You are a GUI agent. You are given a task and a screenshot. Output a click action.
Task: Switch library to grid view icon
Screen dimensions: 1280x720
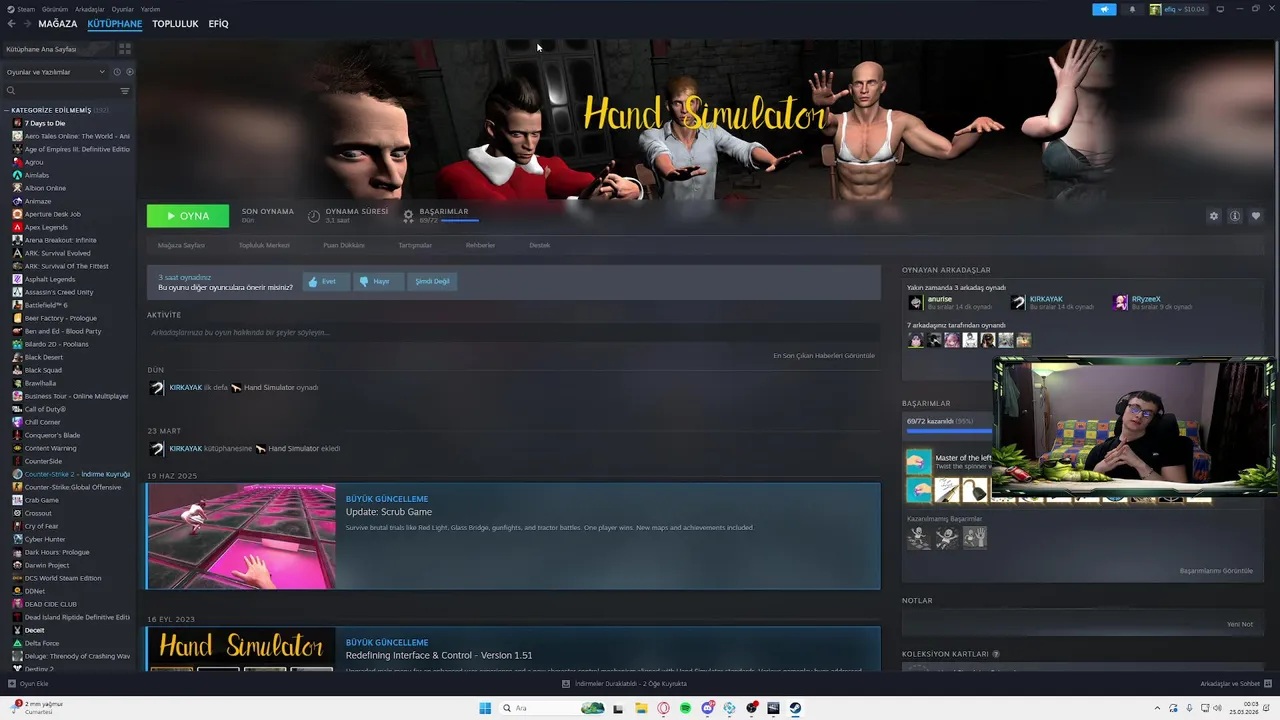125,48
